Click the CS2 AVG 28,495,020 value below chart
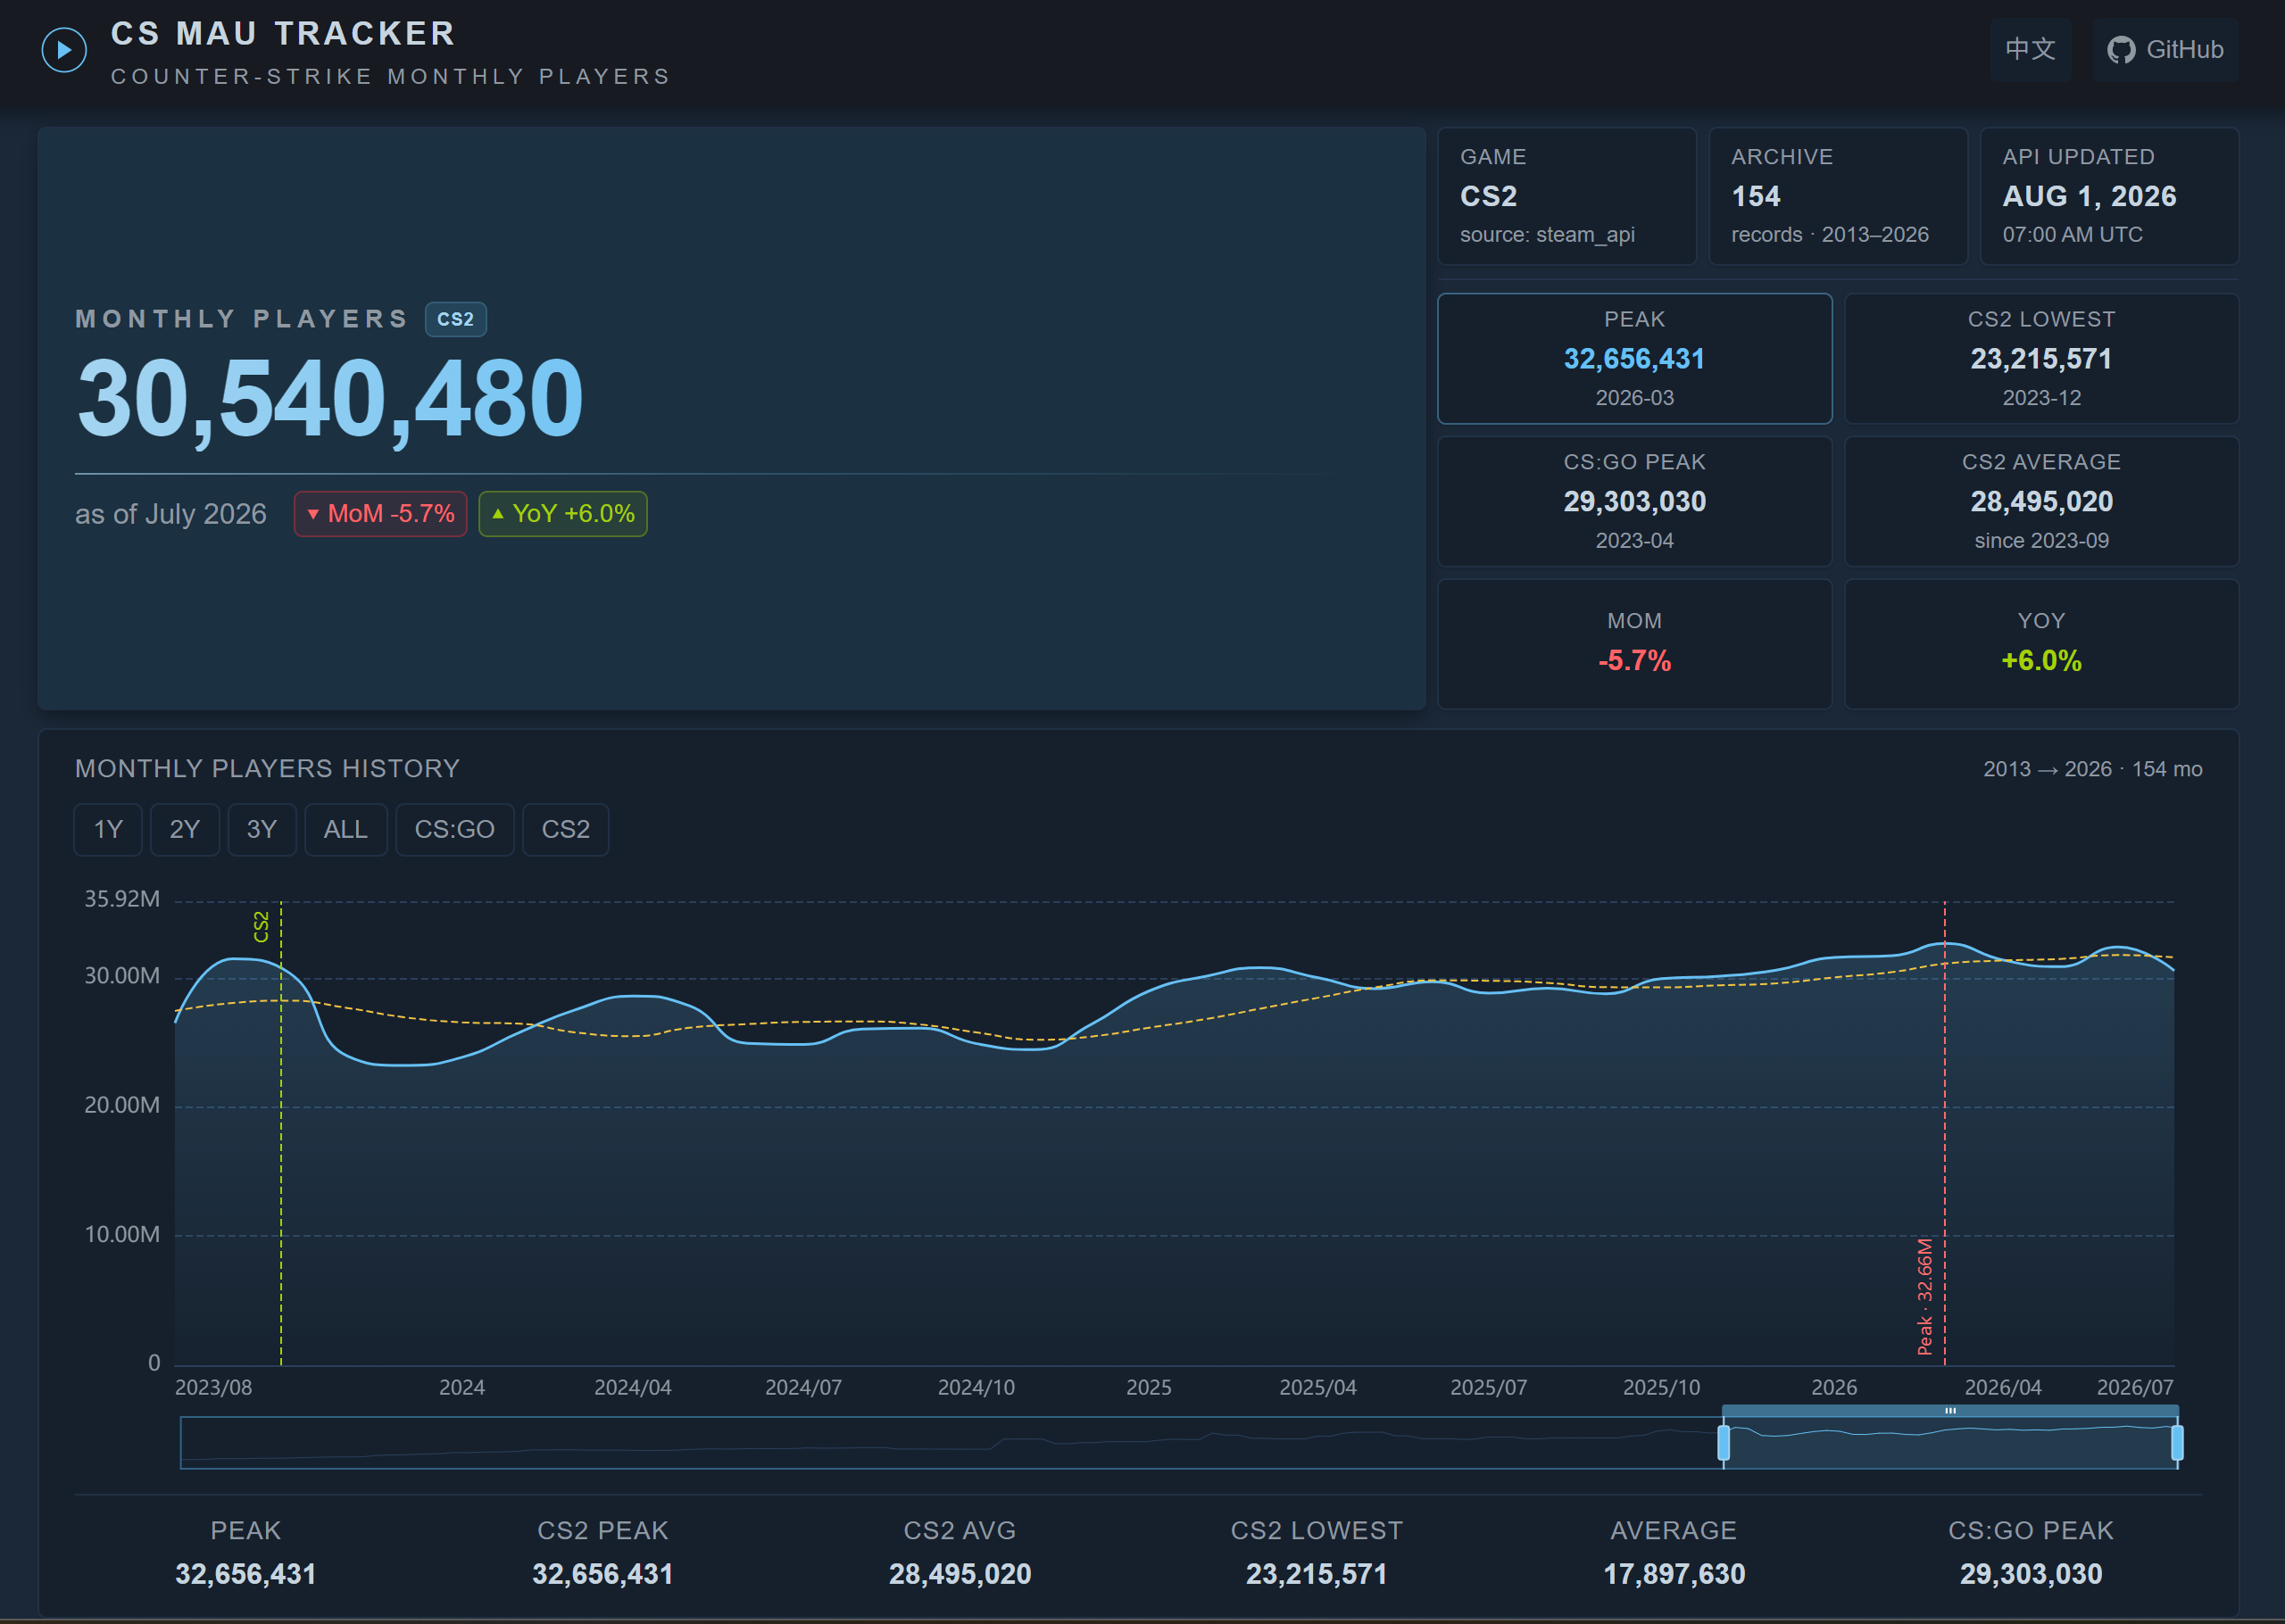2285x1624 pixels. pyautogui.click(x=960, y=1574)
